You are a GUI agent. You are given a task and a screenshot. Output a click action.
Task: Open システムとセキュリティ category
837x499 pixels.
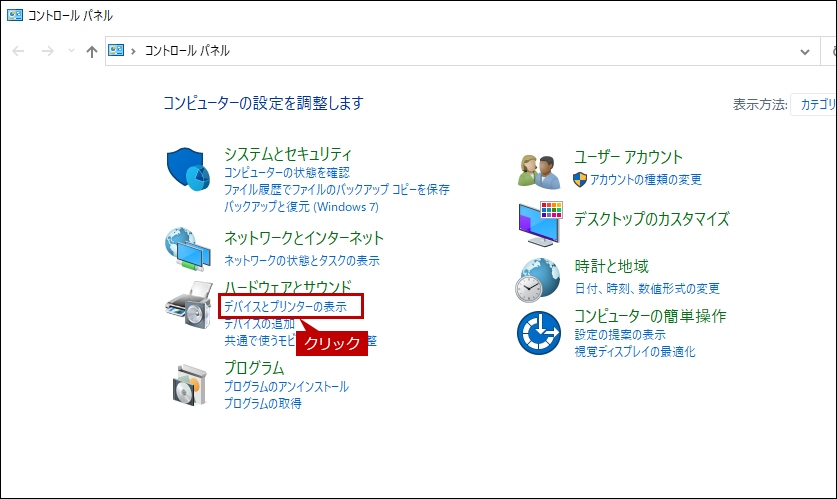pyautogui.click(x=288, y=154)
